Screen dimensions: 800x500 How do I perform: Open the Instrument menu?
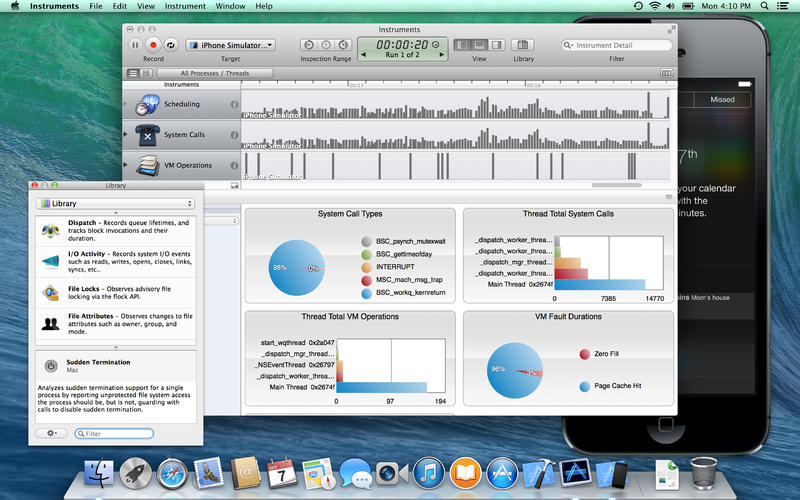185,6
